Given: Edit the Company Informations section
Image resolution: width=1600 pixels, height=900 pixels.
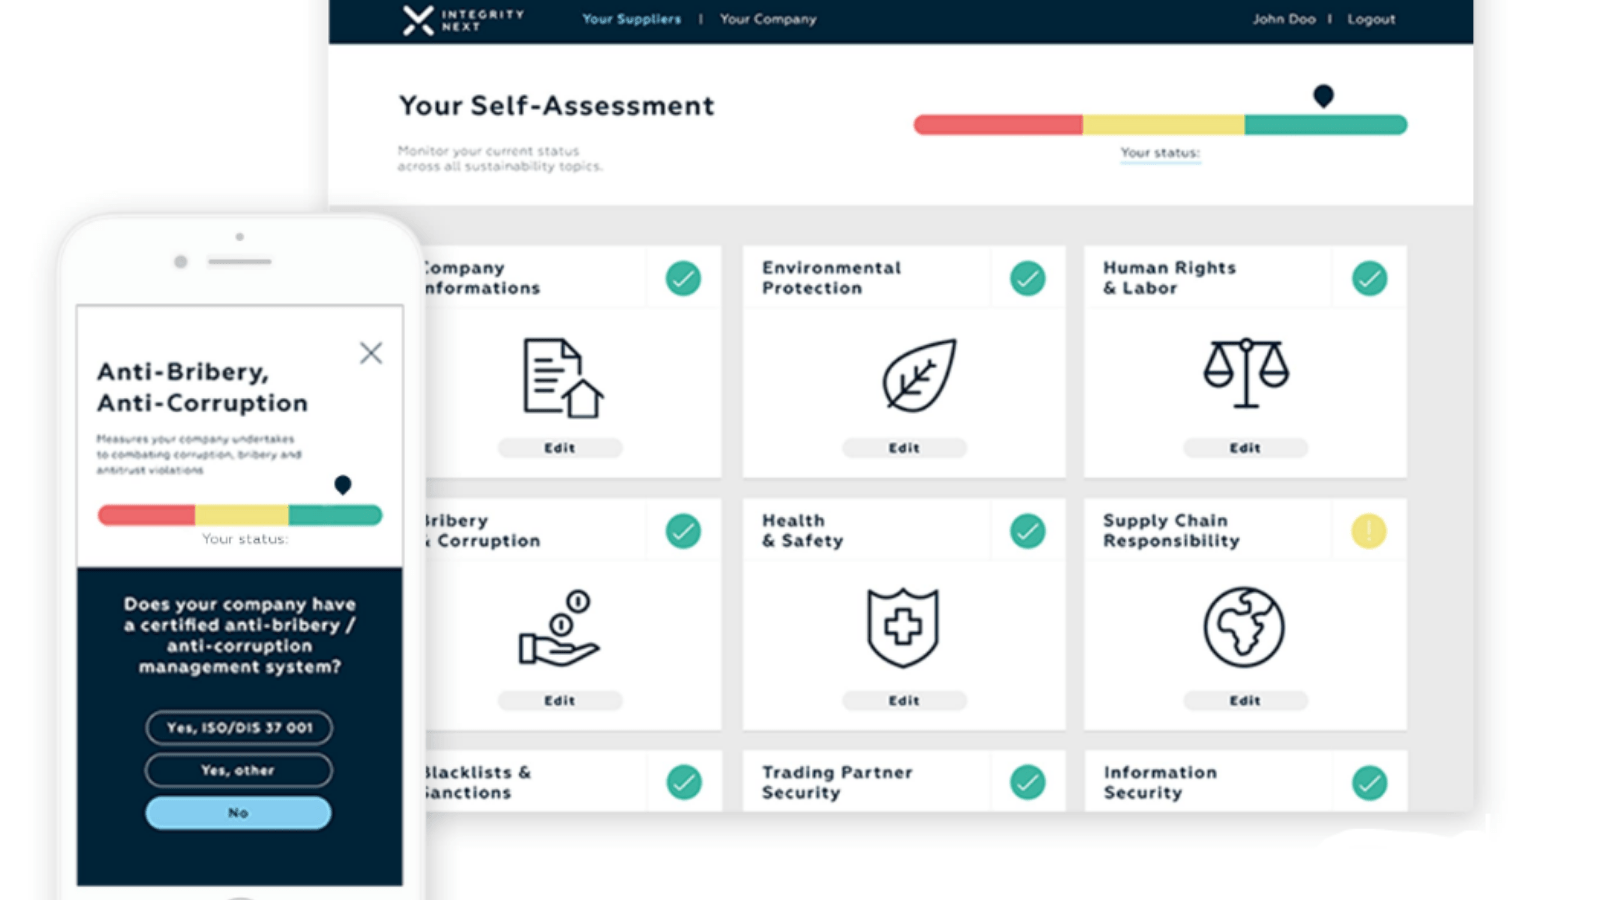Looking at the screenshot, I should (560, 448).
